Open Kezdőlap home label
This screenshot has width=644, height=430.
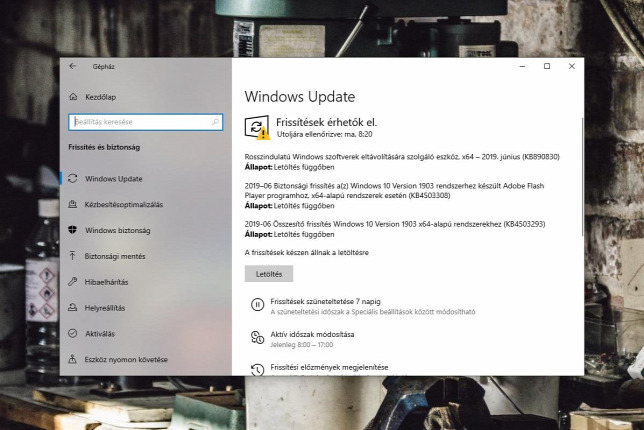click(100, 97)
